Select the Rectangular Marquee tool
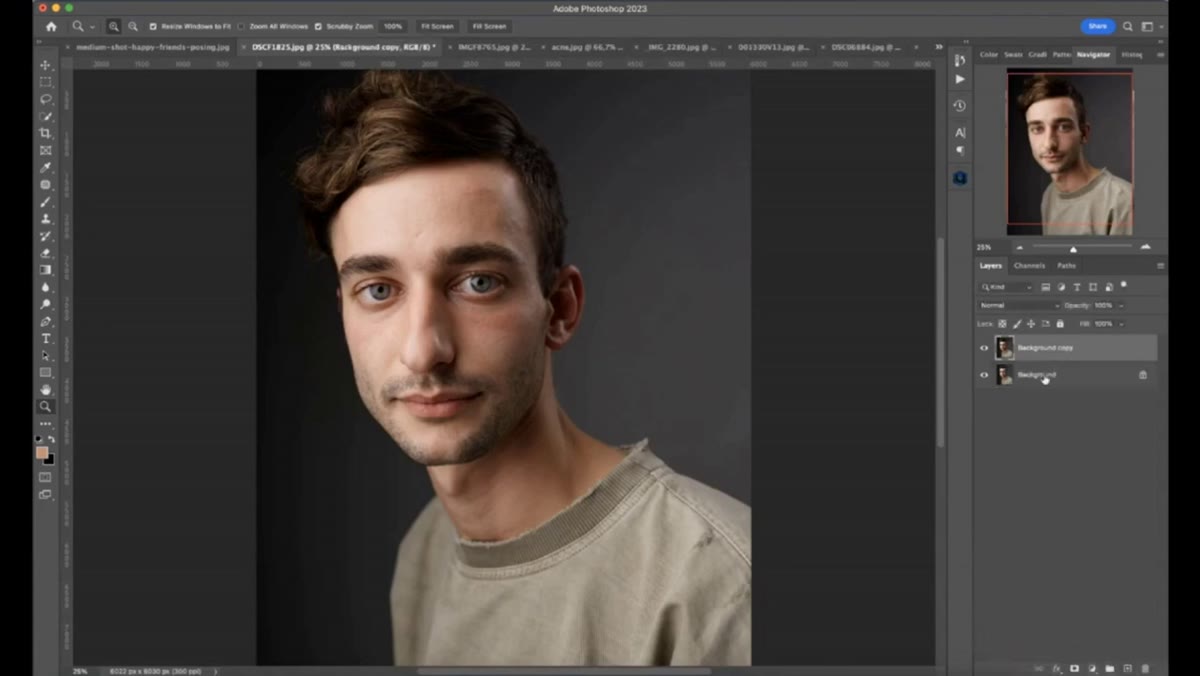Image resolution: width=1200 pixels, height=676 pixels. point(45,82)
